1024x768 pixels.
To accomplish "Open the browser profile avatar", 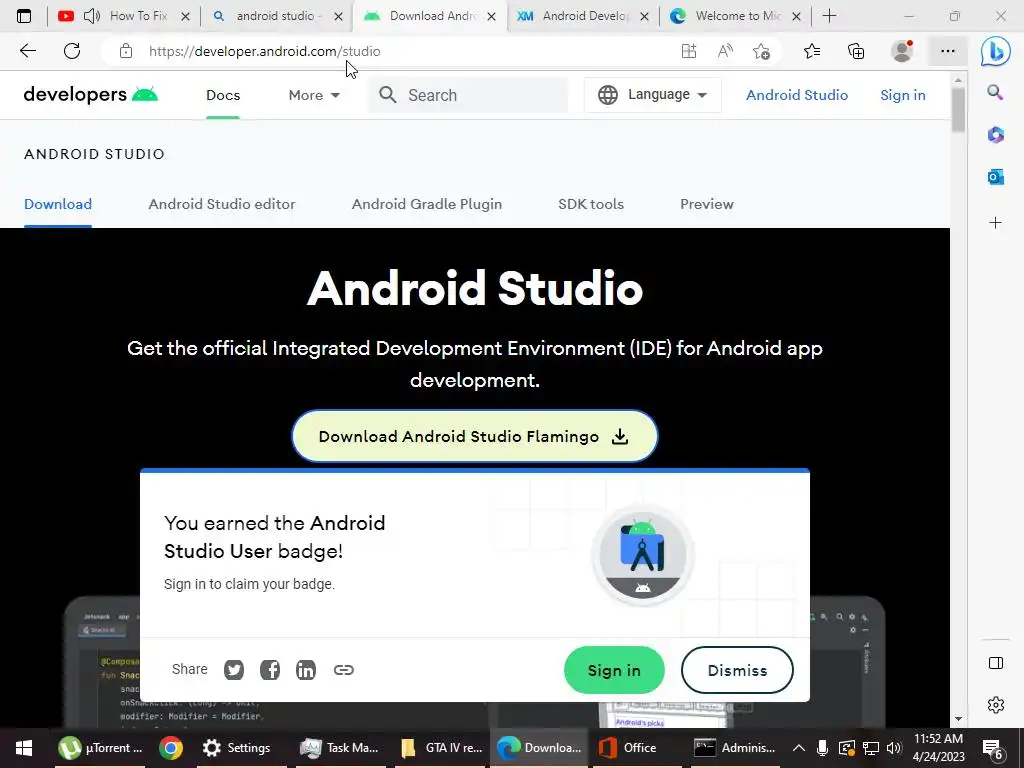I will (x=902, y=51).
